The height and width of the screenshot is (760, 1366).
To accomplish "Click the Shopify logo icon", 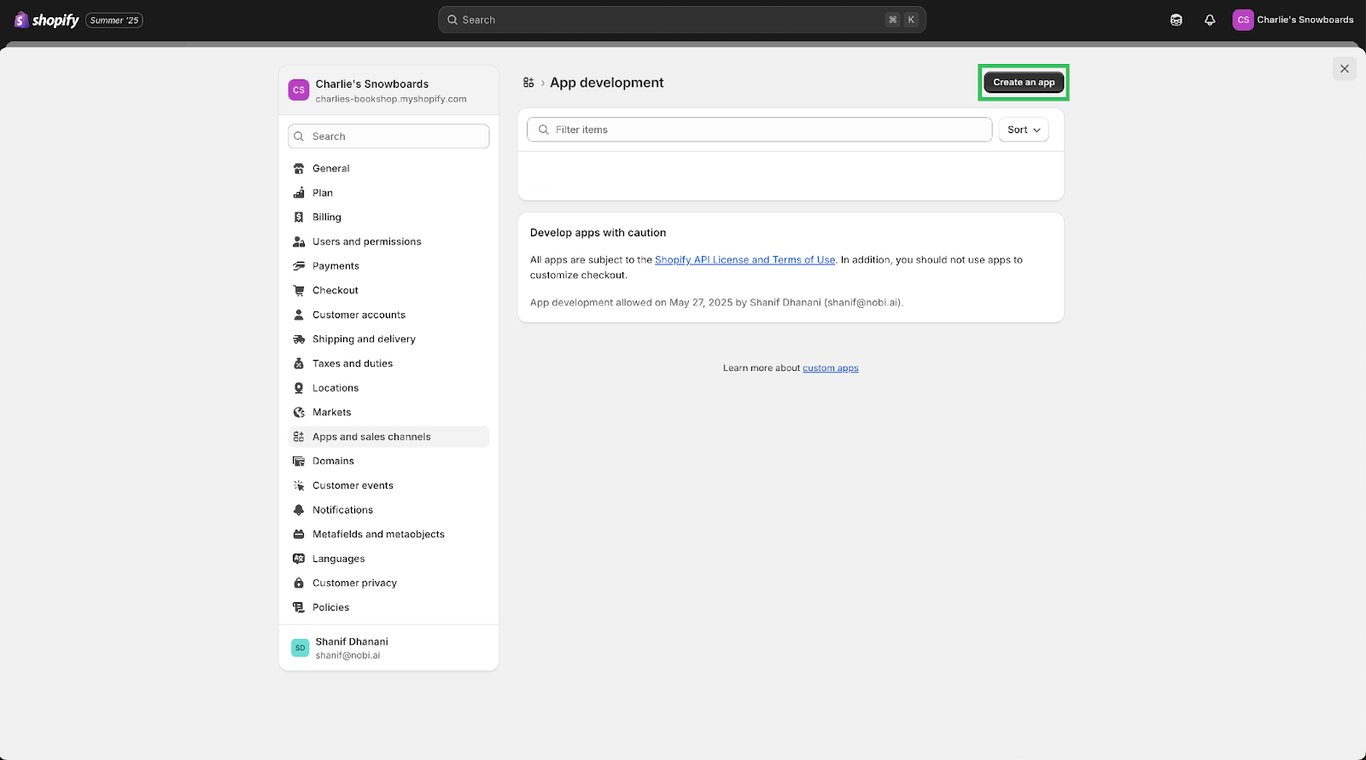I will [21, 20].
